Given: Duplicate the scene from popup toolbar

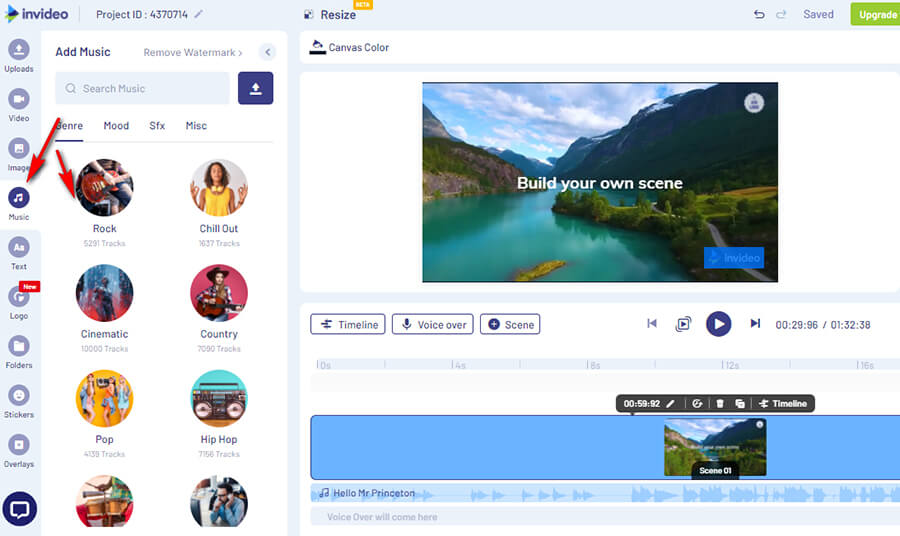Looking at the screenshot, I should tap(740, 404).
